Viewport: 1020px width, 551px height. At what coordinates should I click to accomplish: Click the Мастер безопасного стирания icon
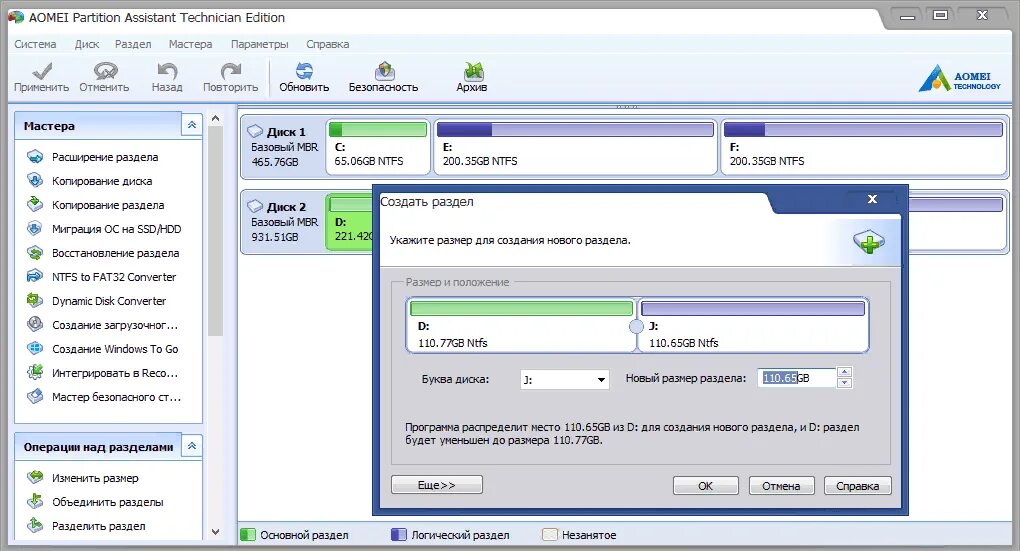tap(34, 397)
